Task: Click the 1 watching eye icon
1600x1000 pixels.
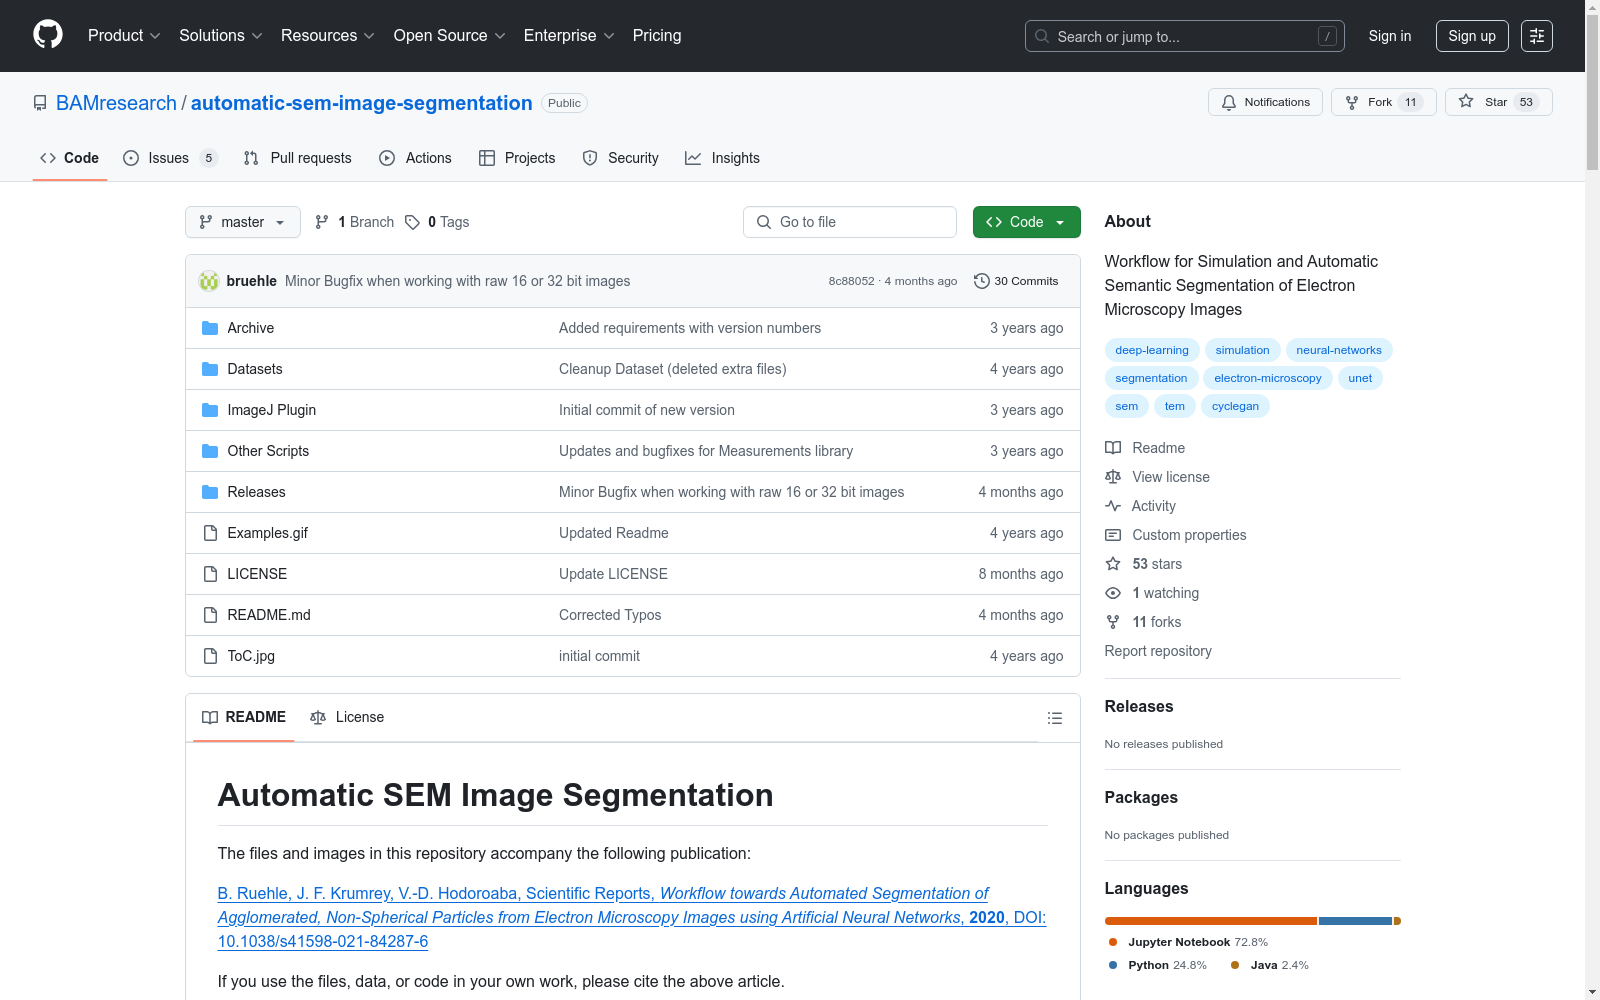Action: (1113, 593)
